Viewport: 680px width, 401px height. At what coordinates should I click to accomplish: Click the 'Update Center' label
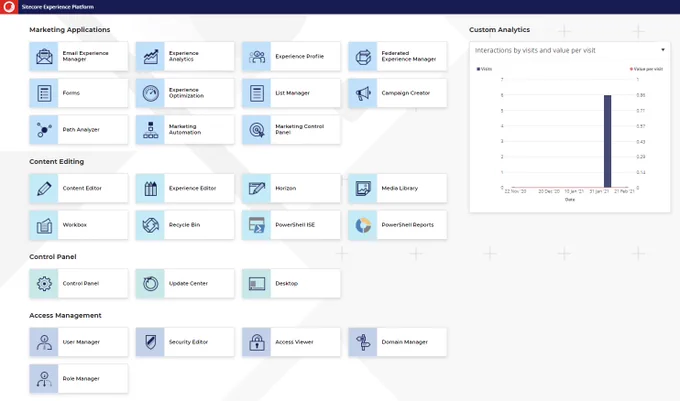[x=188, y=283]
